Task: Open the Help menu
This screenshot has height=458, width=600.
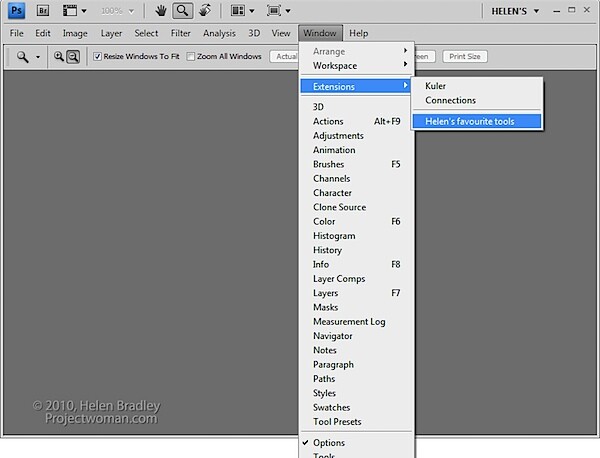Action: point(359,33)
